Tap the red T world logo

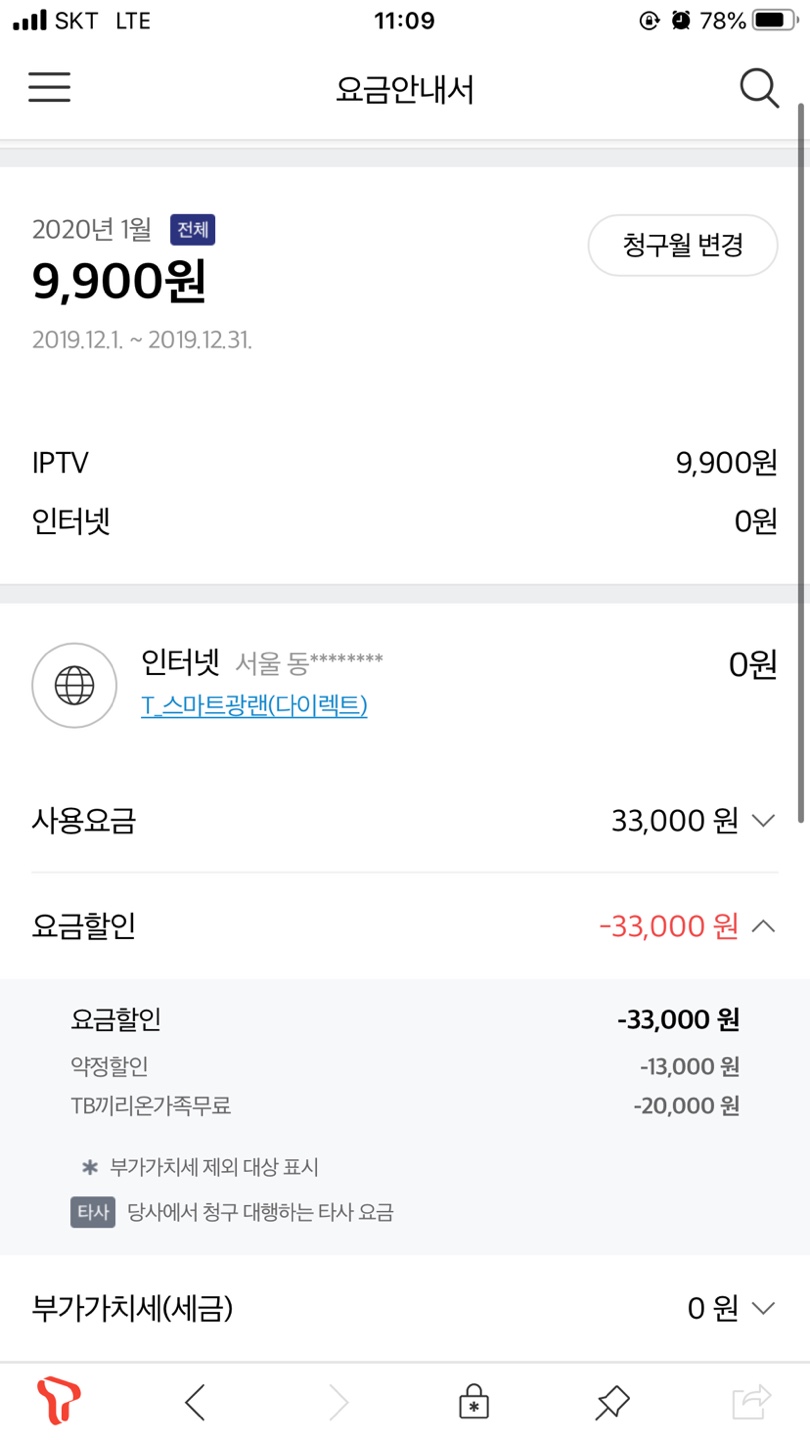pos(58,1402)
